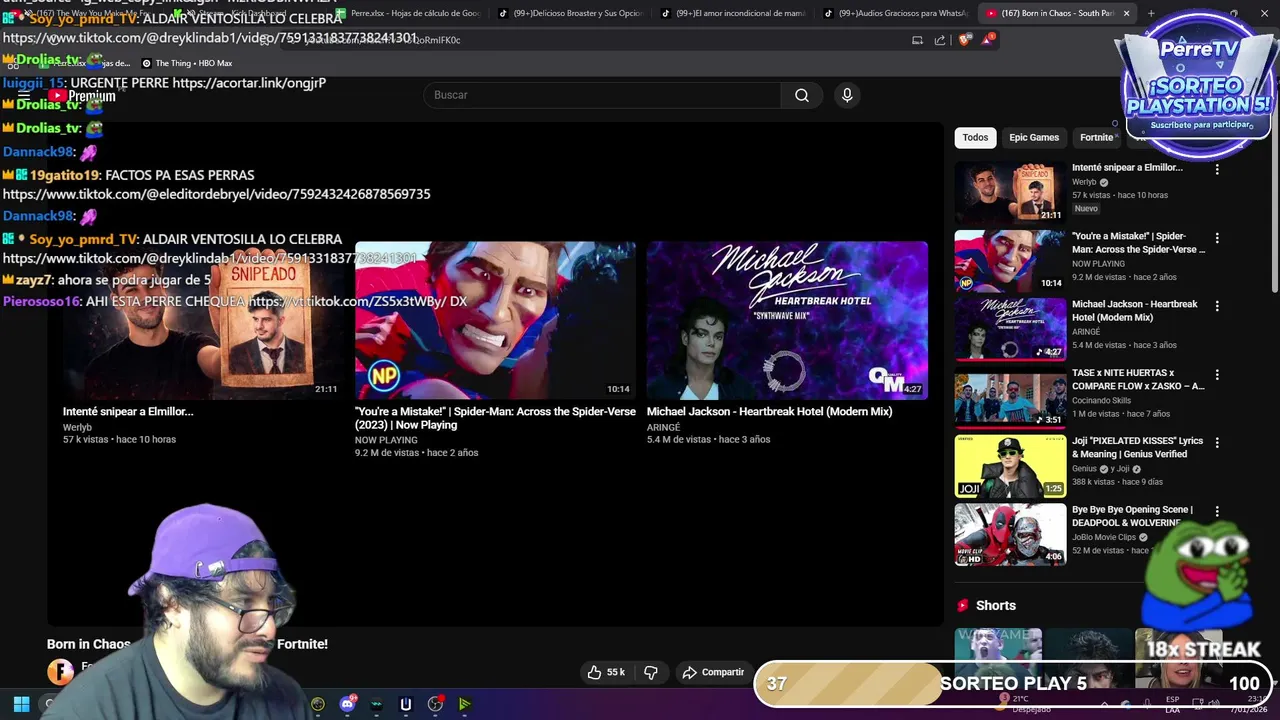This screenshot has height=720, width=1280.
Task: Select the Todos filter chip
Action: click(975, 137)
